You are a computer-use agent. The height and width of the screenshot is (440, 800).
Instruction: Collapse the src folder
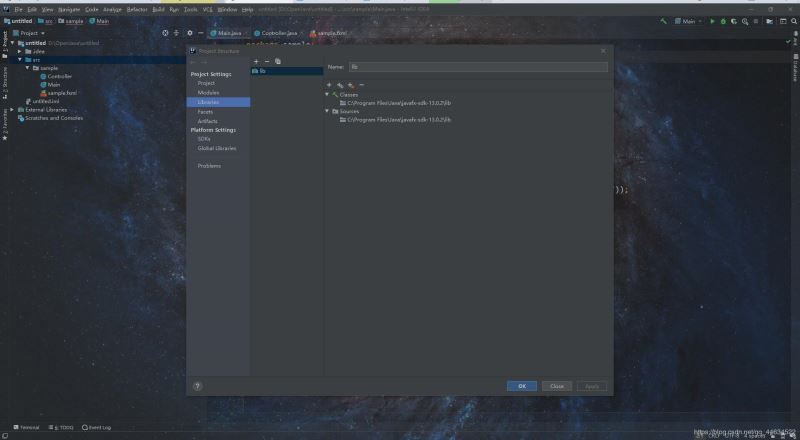pyautogui.click(x=20, y=60)
